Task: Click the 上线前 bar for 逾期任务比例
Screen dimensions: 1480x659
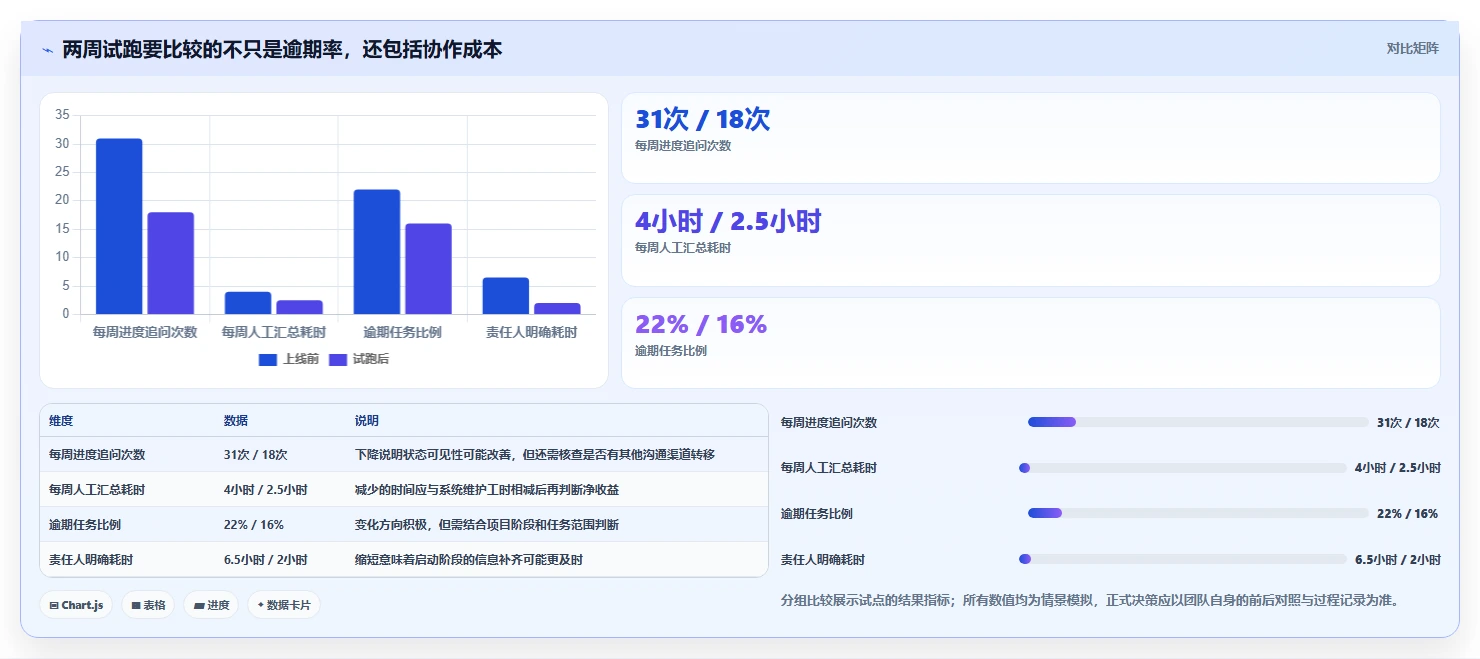Action: [x=377, y=252]
